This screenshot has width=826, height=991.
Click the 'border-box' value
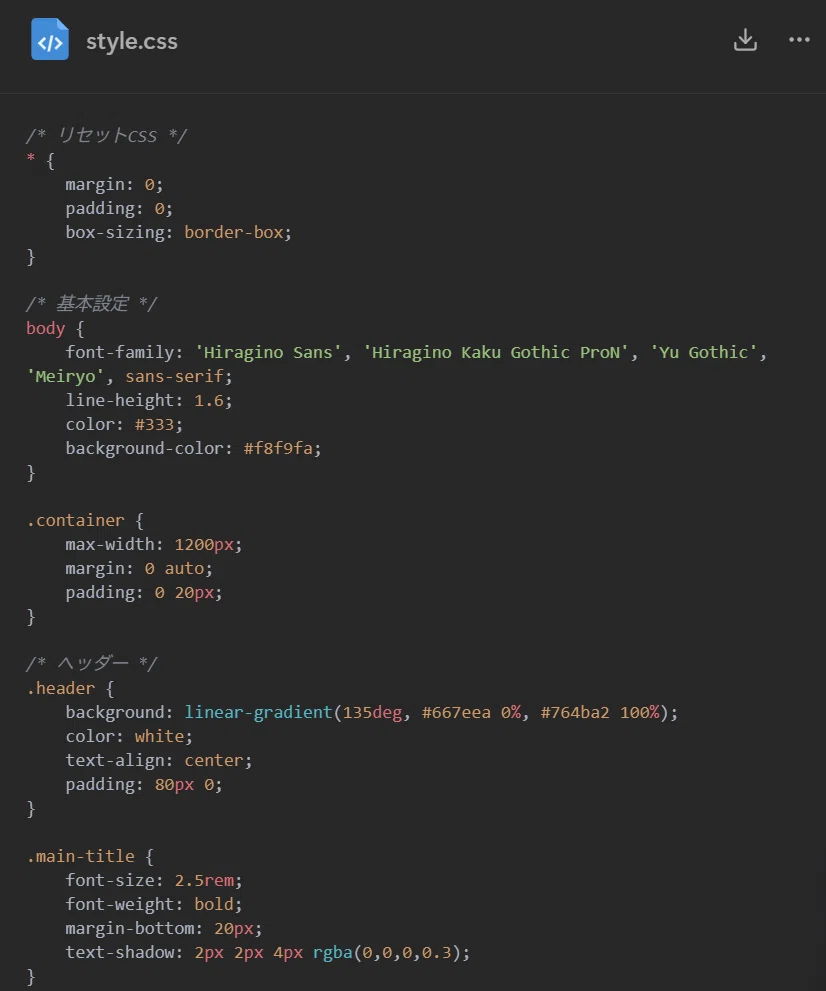coord(234,233)
